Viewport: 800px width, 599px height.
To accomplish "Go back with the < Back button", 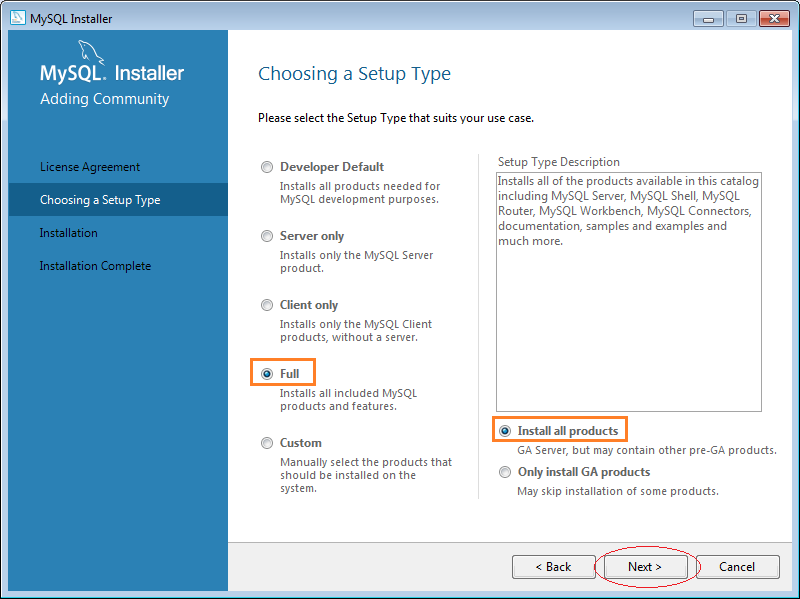I will [554, 567].
